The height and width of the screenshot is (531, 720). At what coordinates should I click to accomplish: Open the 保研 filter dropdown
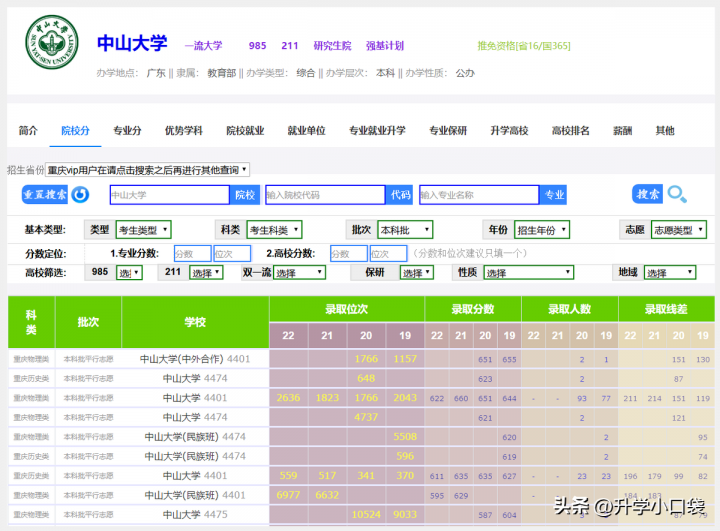(x=417, y=273)
